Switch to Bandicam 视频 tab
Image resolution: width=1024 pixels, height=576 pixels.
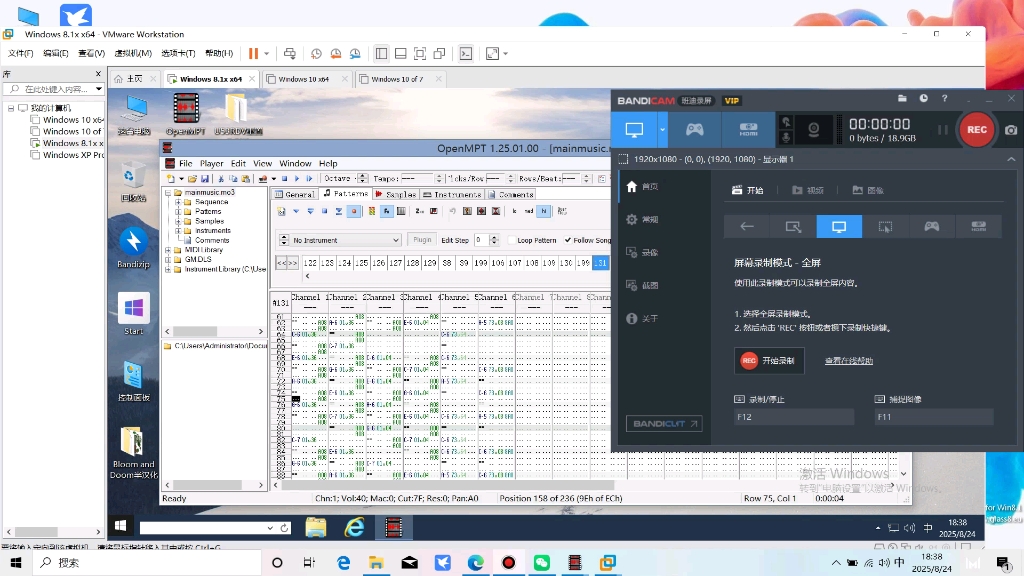pos(808,190)
